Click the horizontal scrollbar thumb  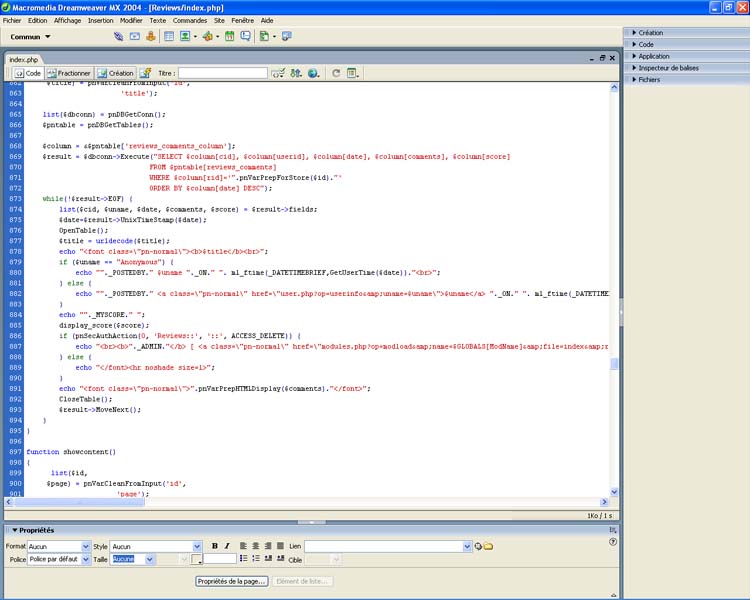[x=79, y=502]
